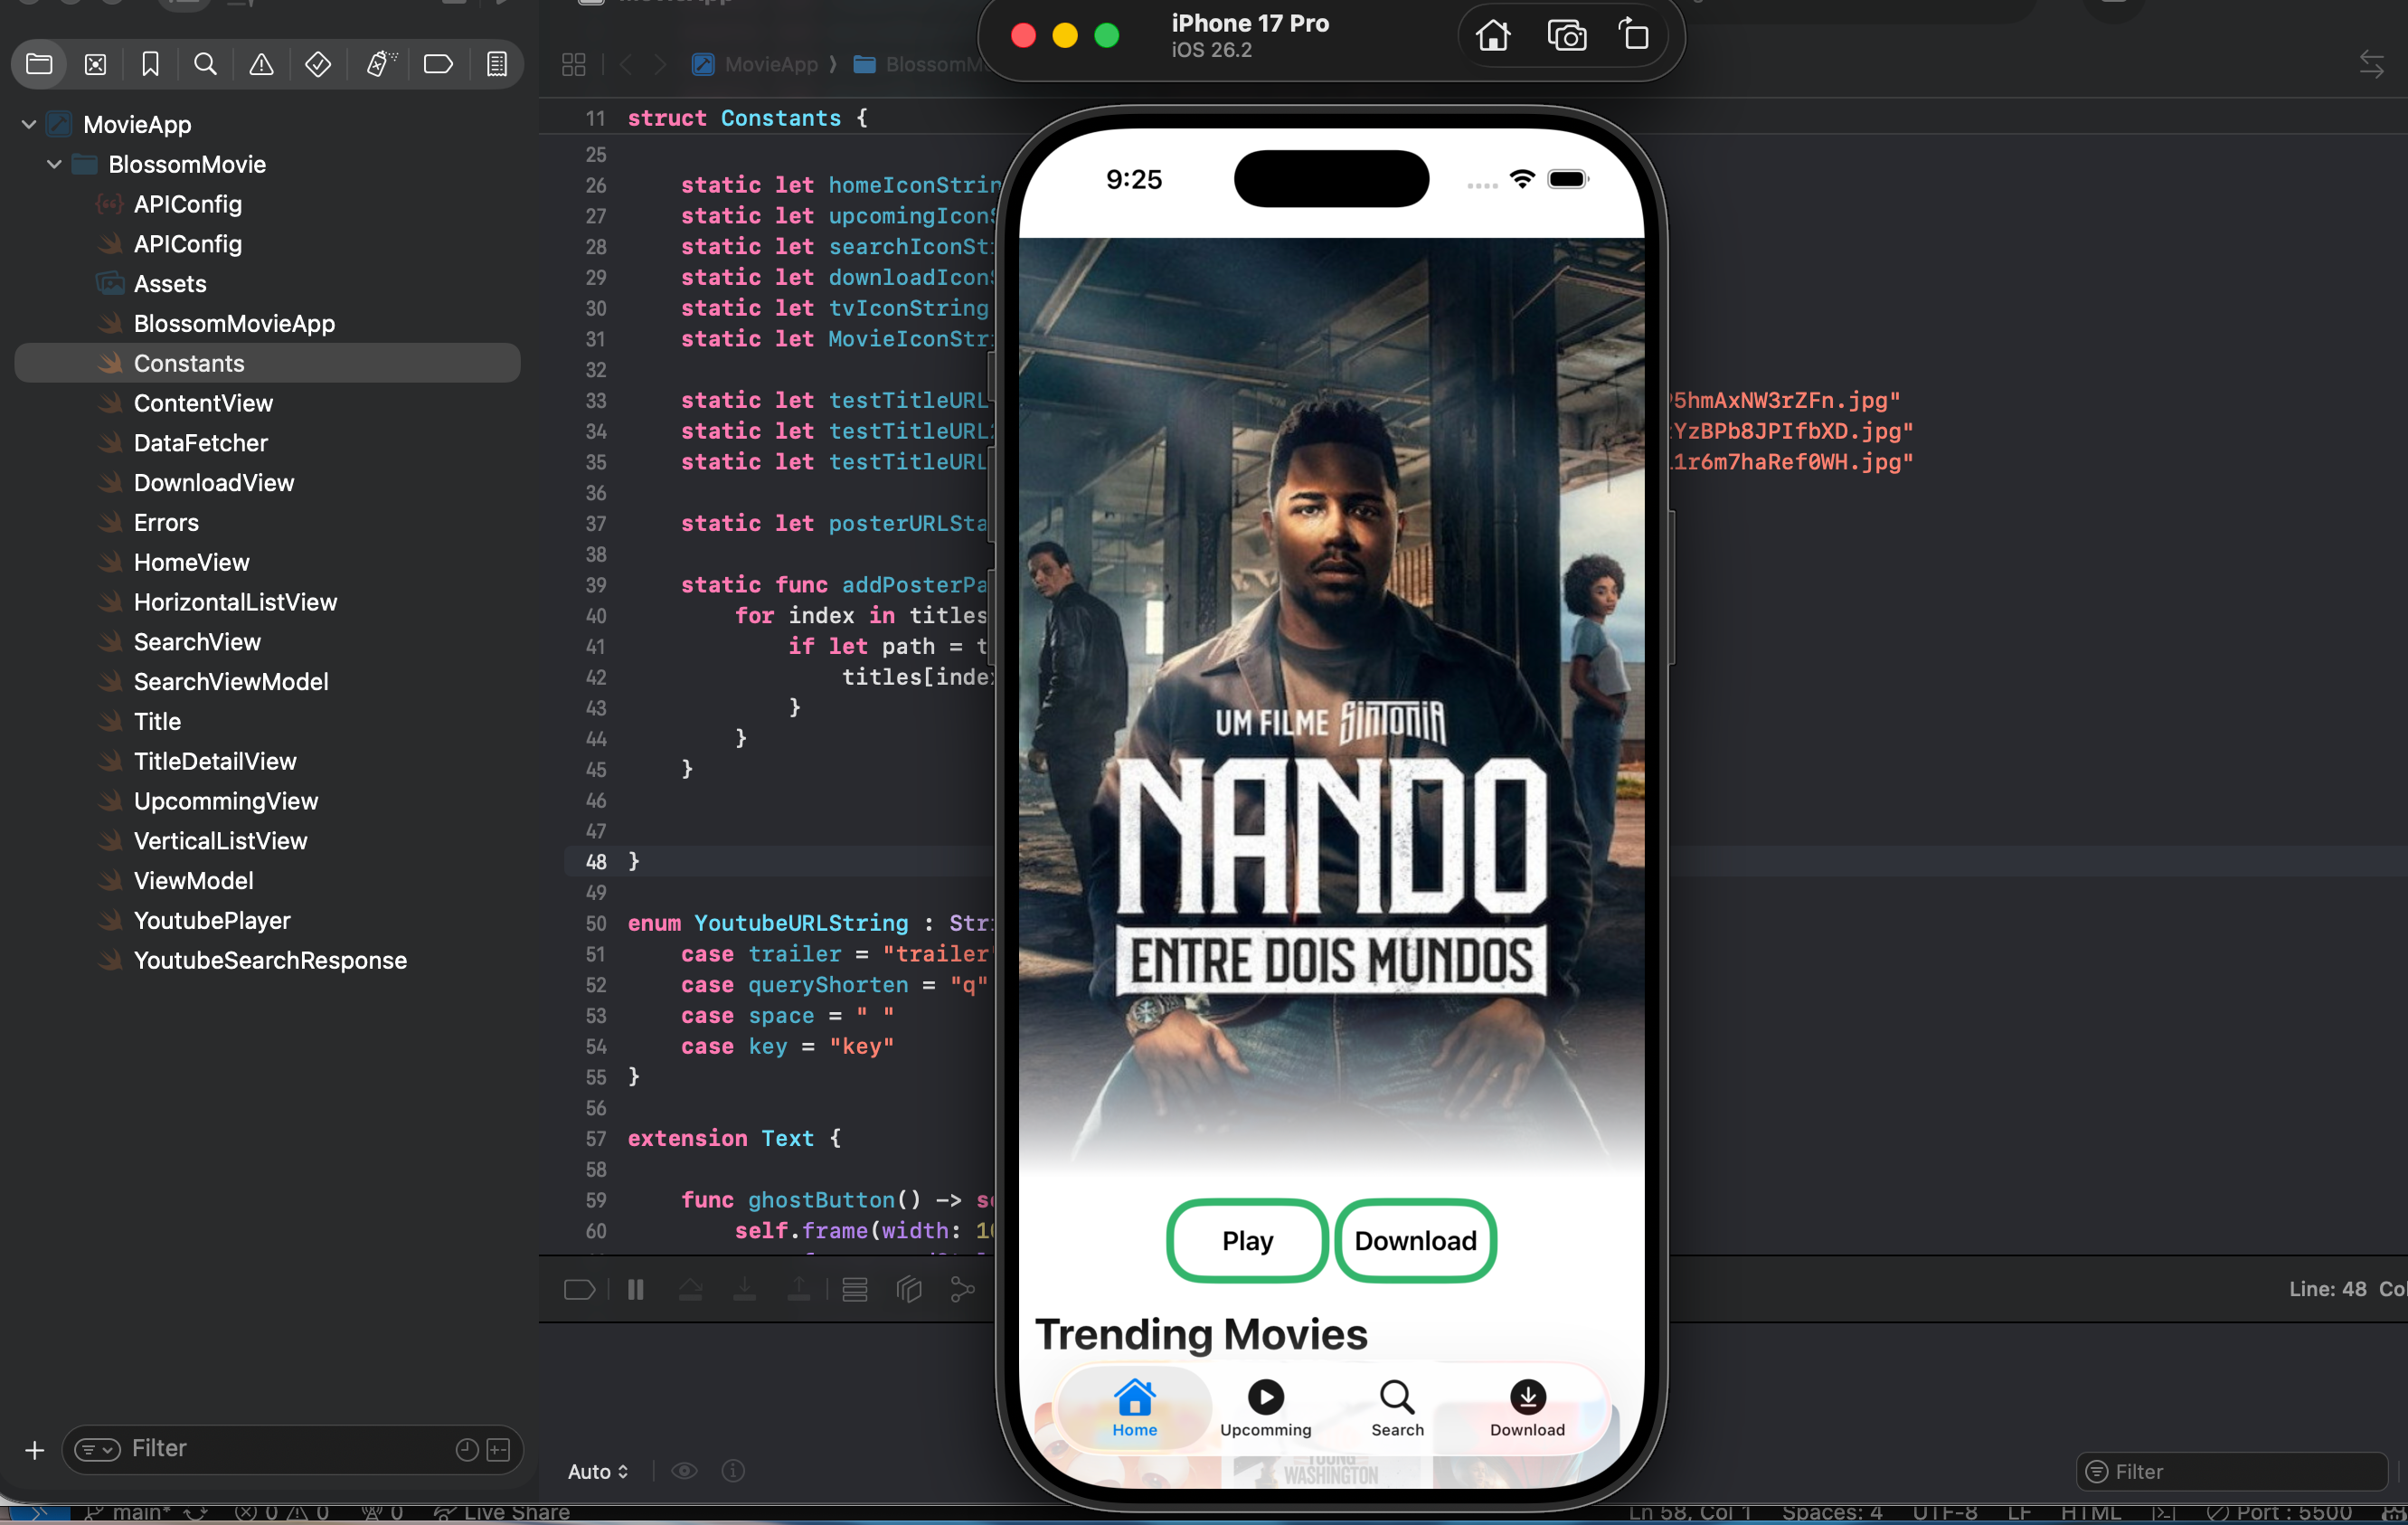Switch to Home tab in simulator app

pyautogui.click(x=1135, y=1409)
